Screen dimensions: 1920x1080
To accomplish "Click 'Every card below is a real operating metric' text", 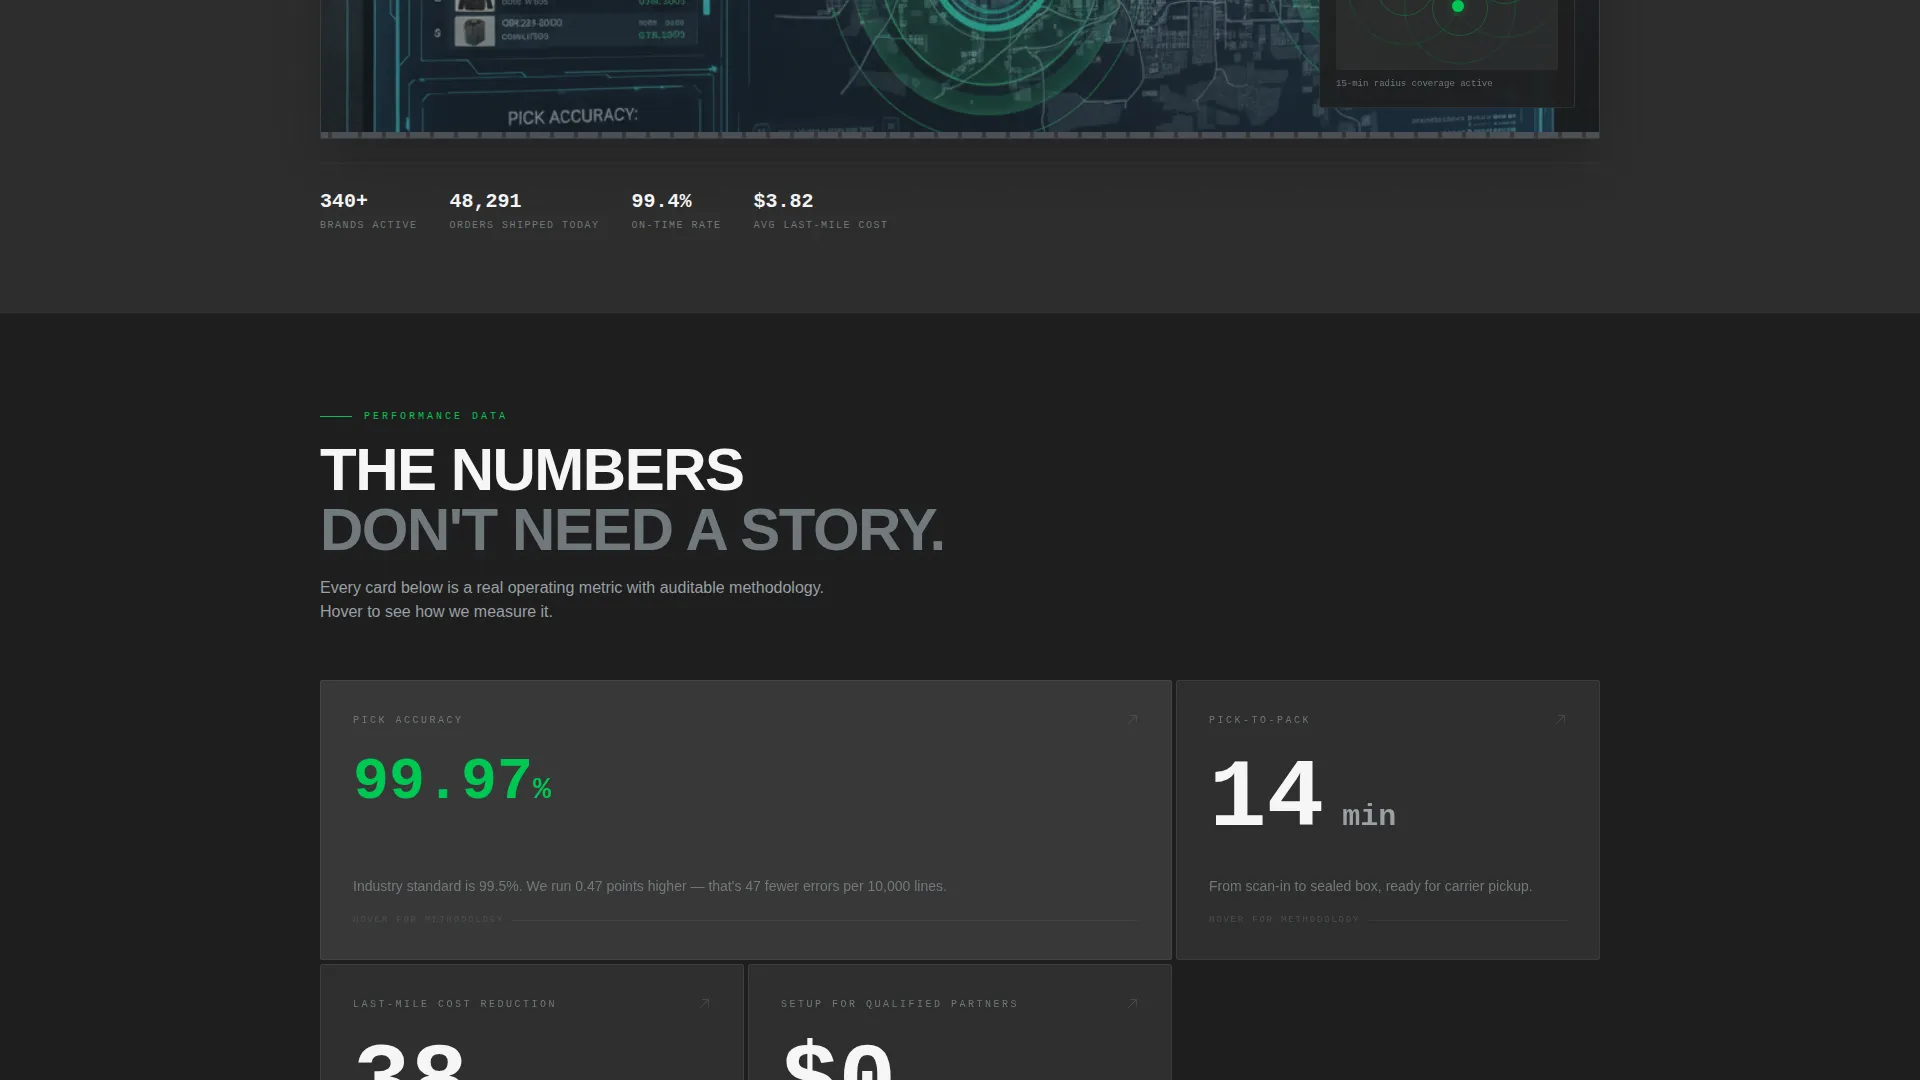I will click(571, 588).
